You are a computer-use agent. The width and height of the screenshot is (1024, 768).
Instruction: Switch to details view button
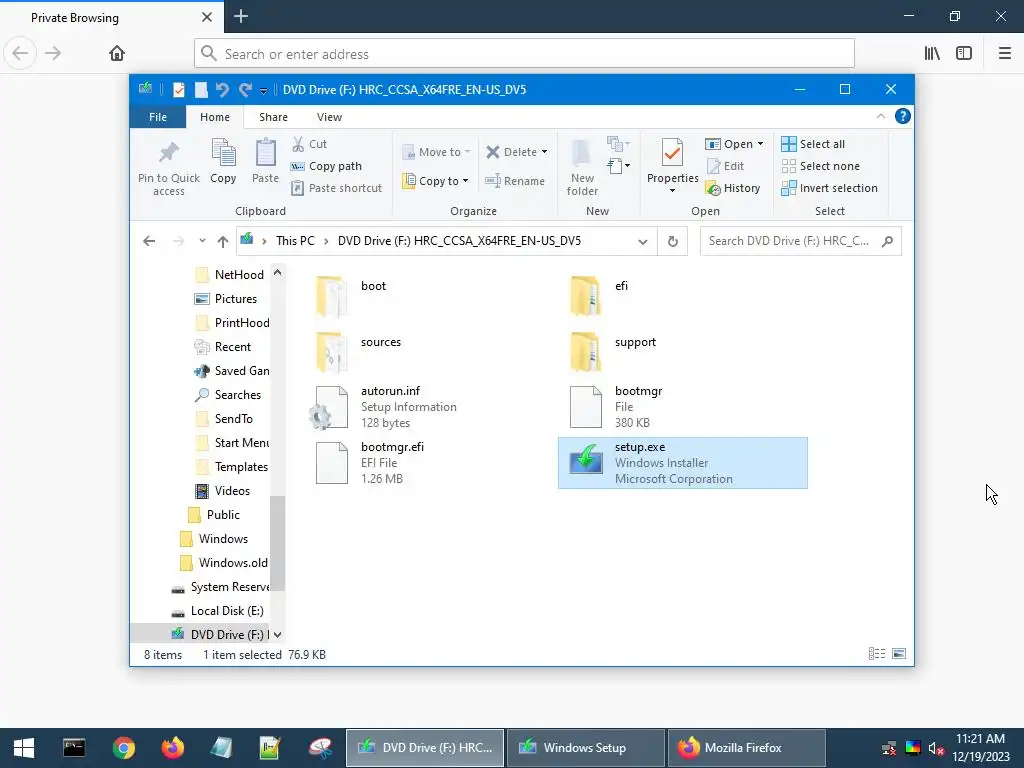pyautogui.click(x=876, y=653)
